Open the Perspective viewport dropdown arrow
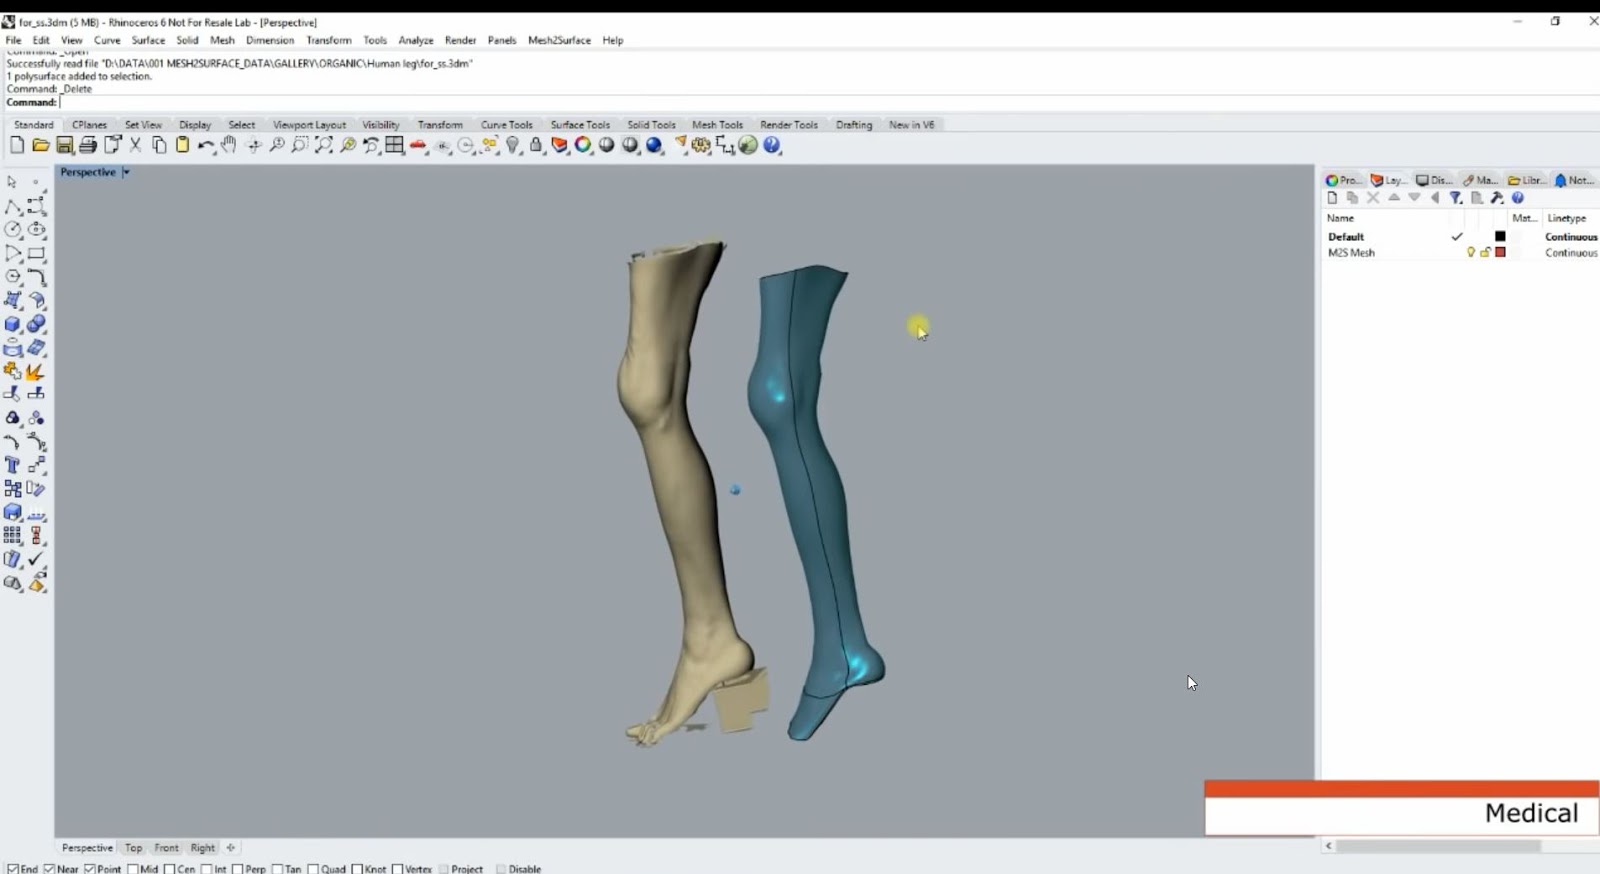 tap(126, 172)
